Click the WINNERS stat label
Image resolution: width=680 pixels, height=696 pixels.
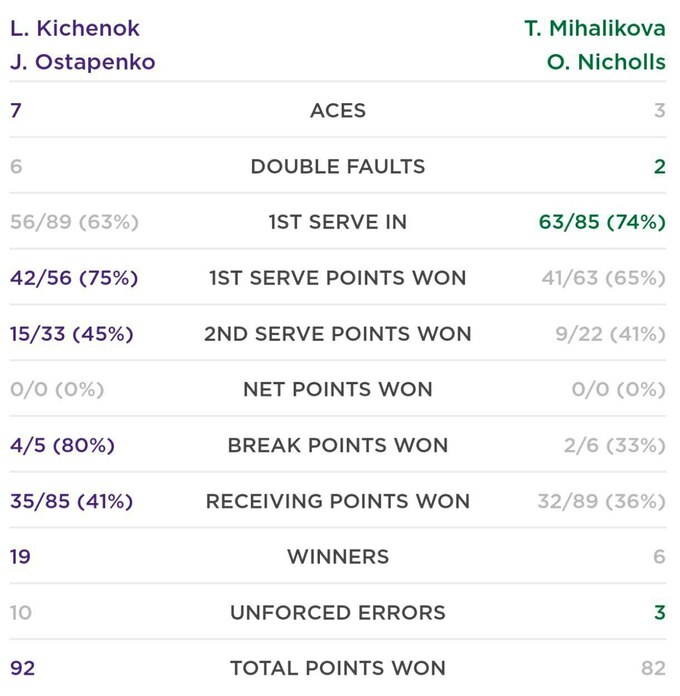click(x=338, y=556)
